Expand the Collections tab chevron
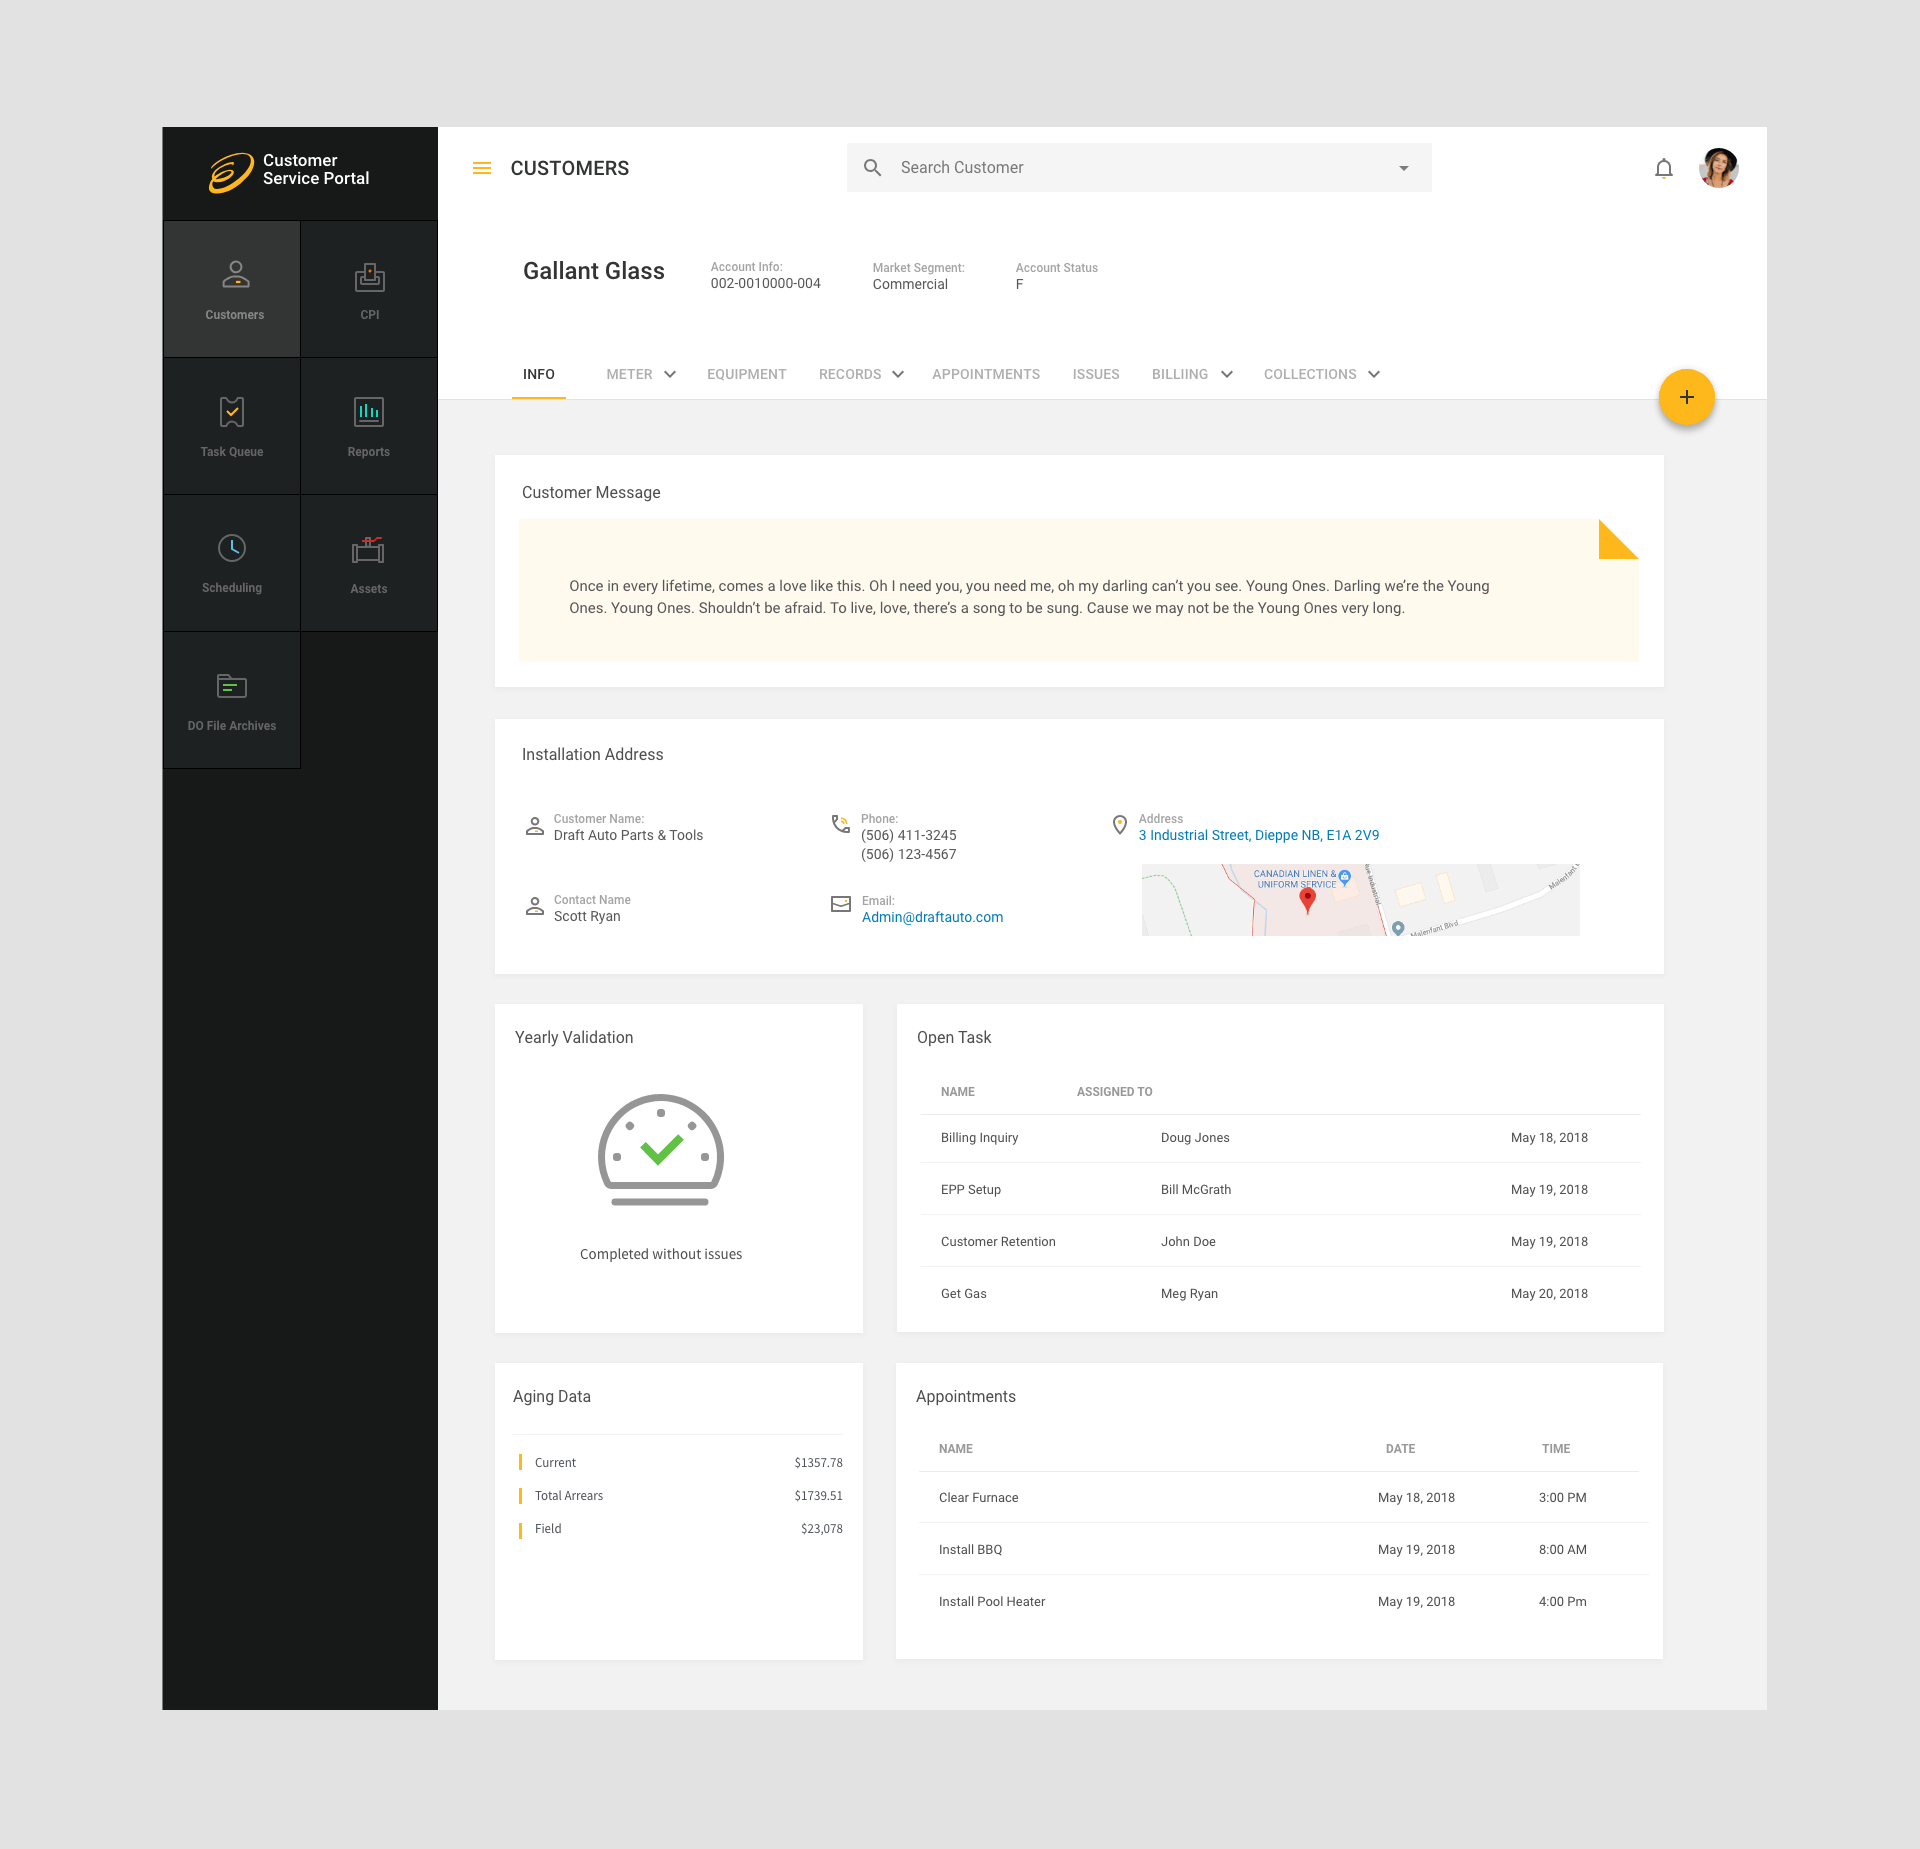 [x=1374, y=374]
